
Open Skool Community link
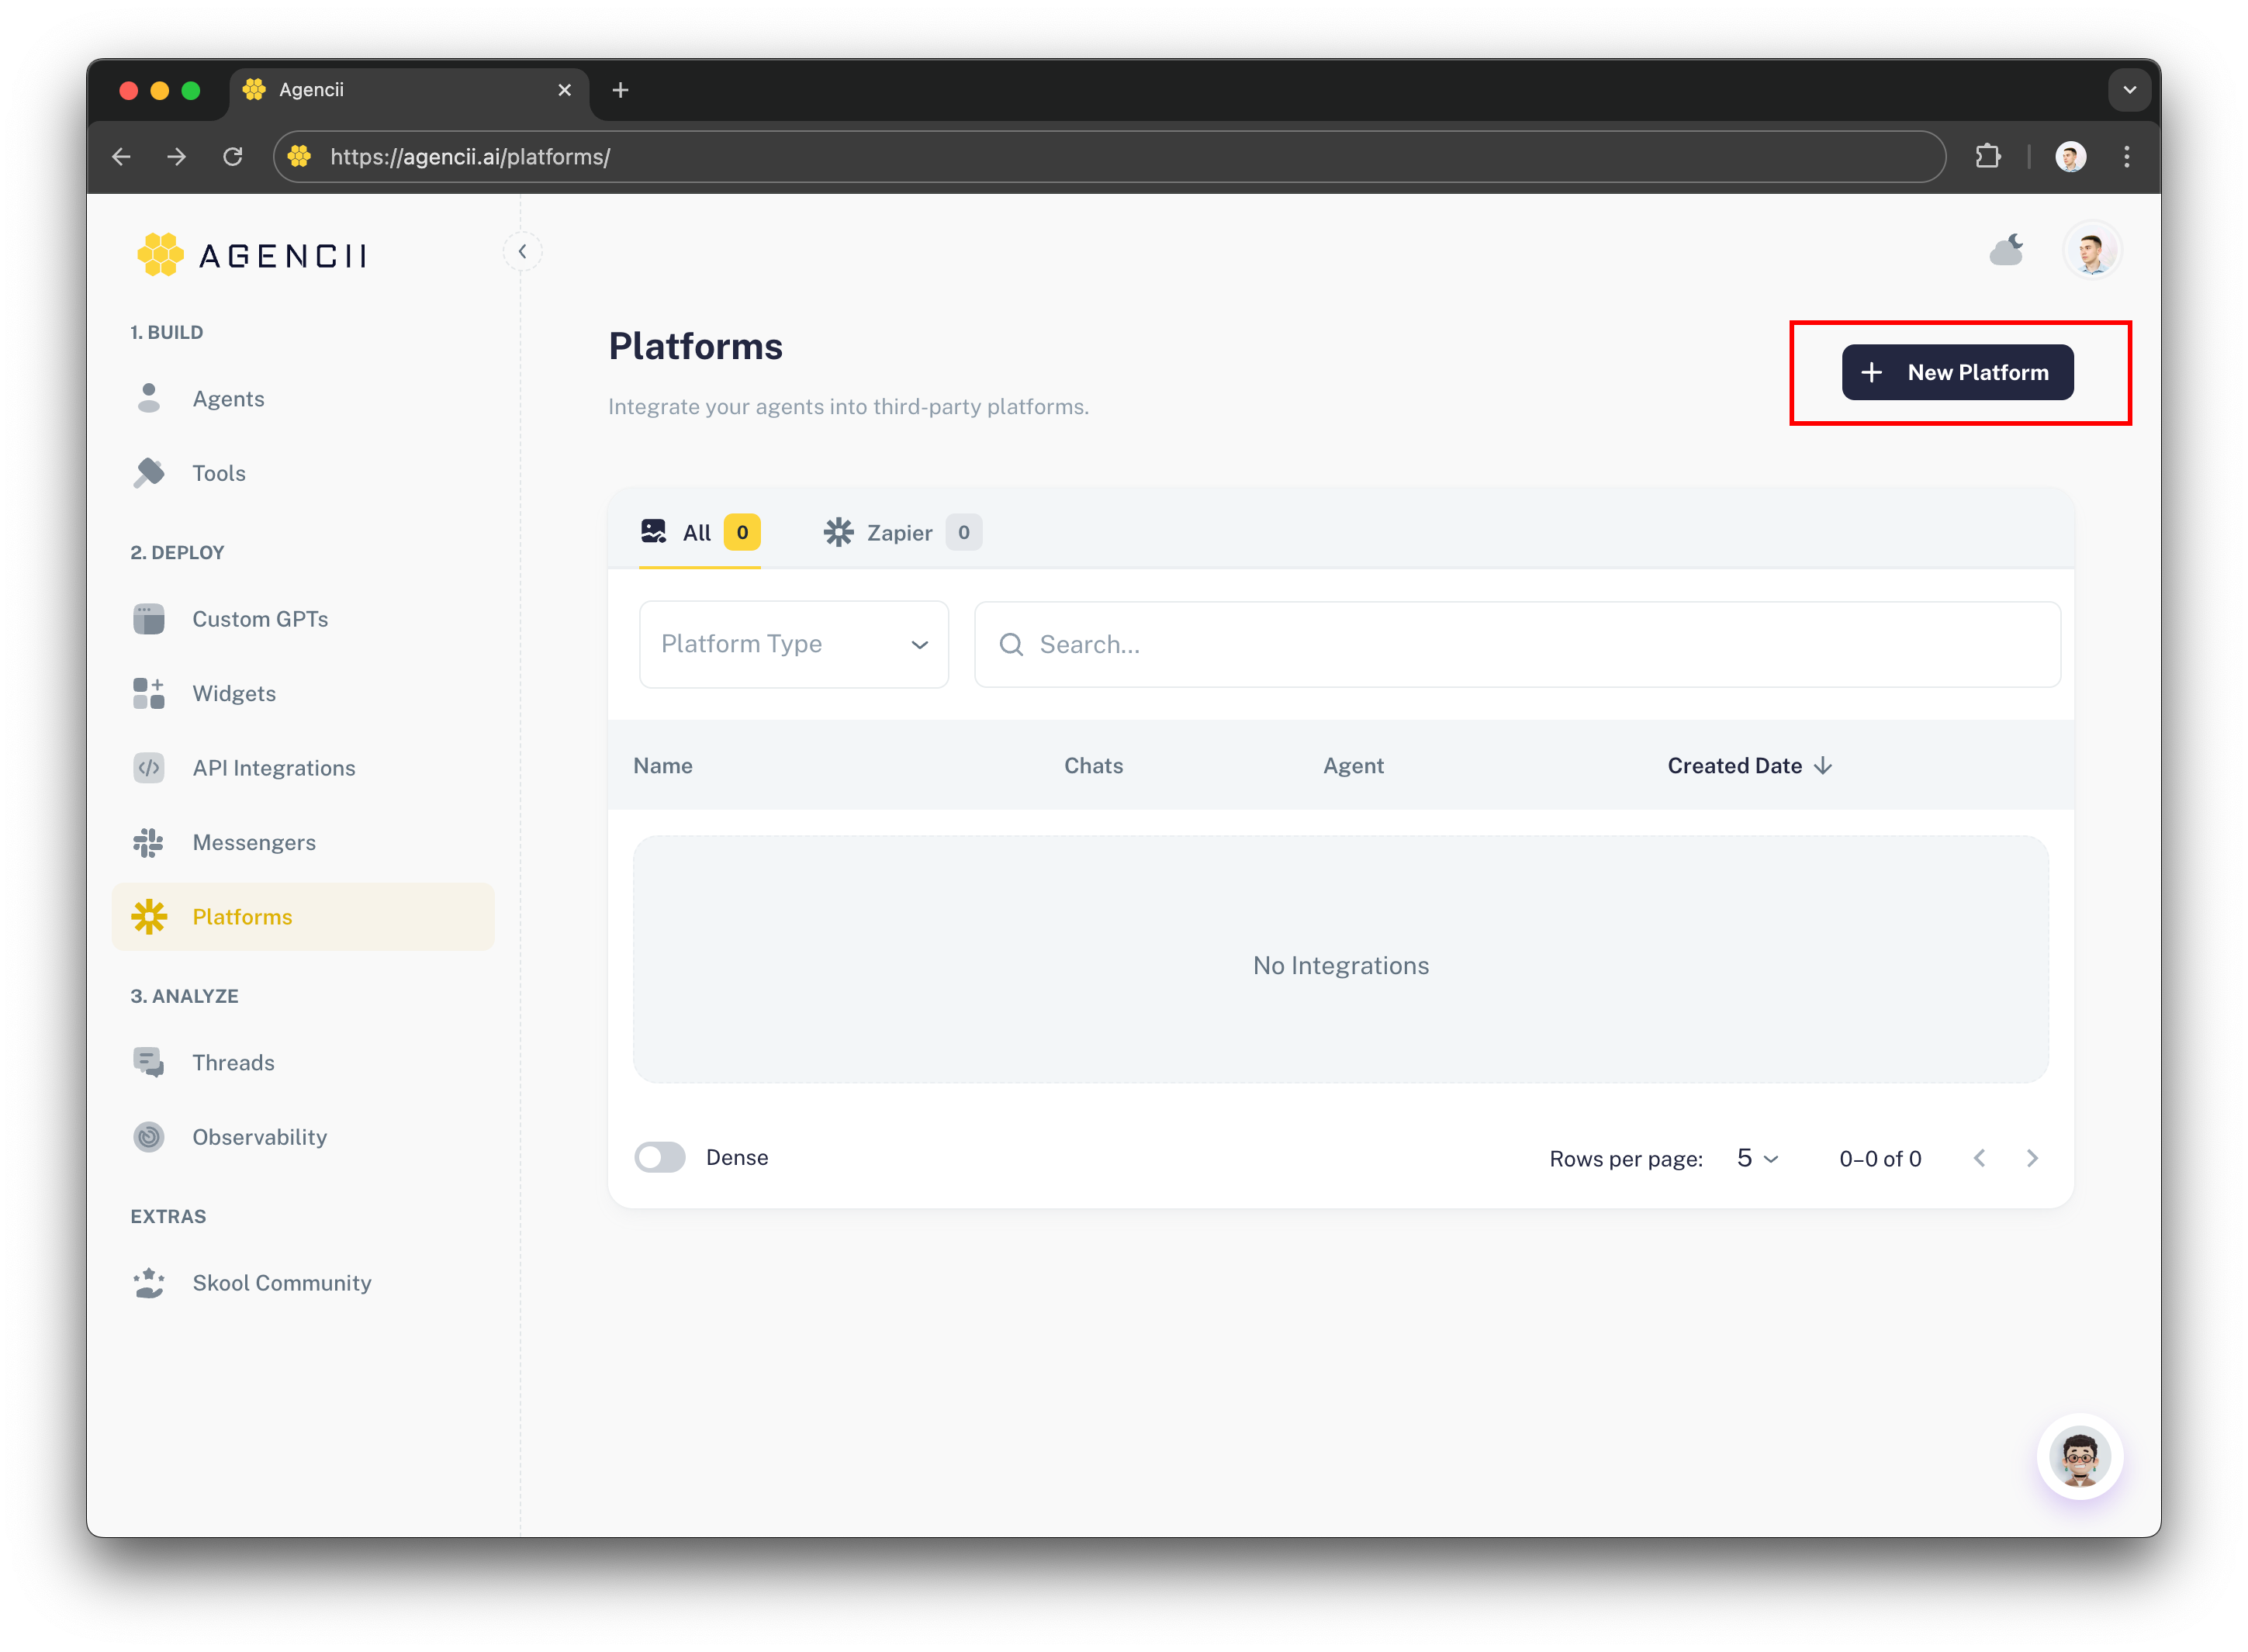tap(281, 1283)
